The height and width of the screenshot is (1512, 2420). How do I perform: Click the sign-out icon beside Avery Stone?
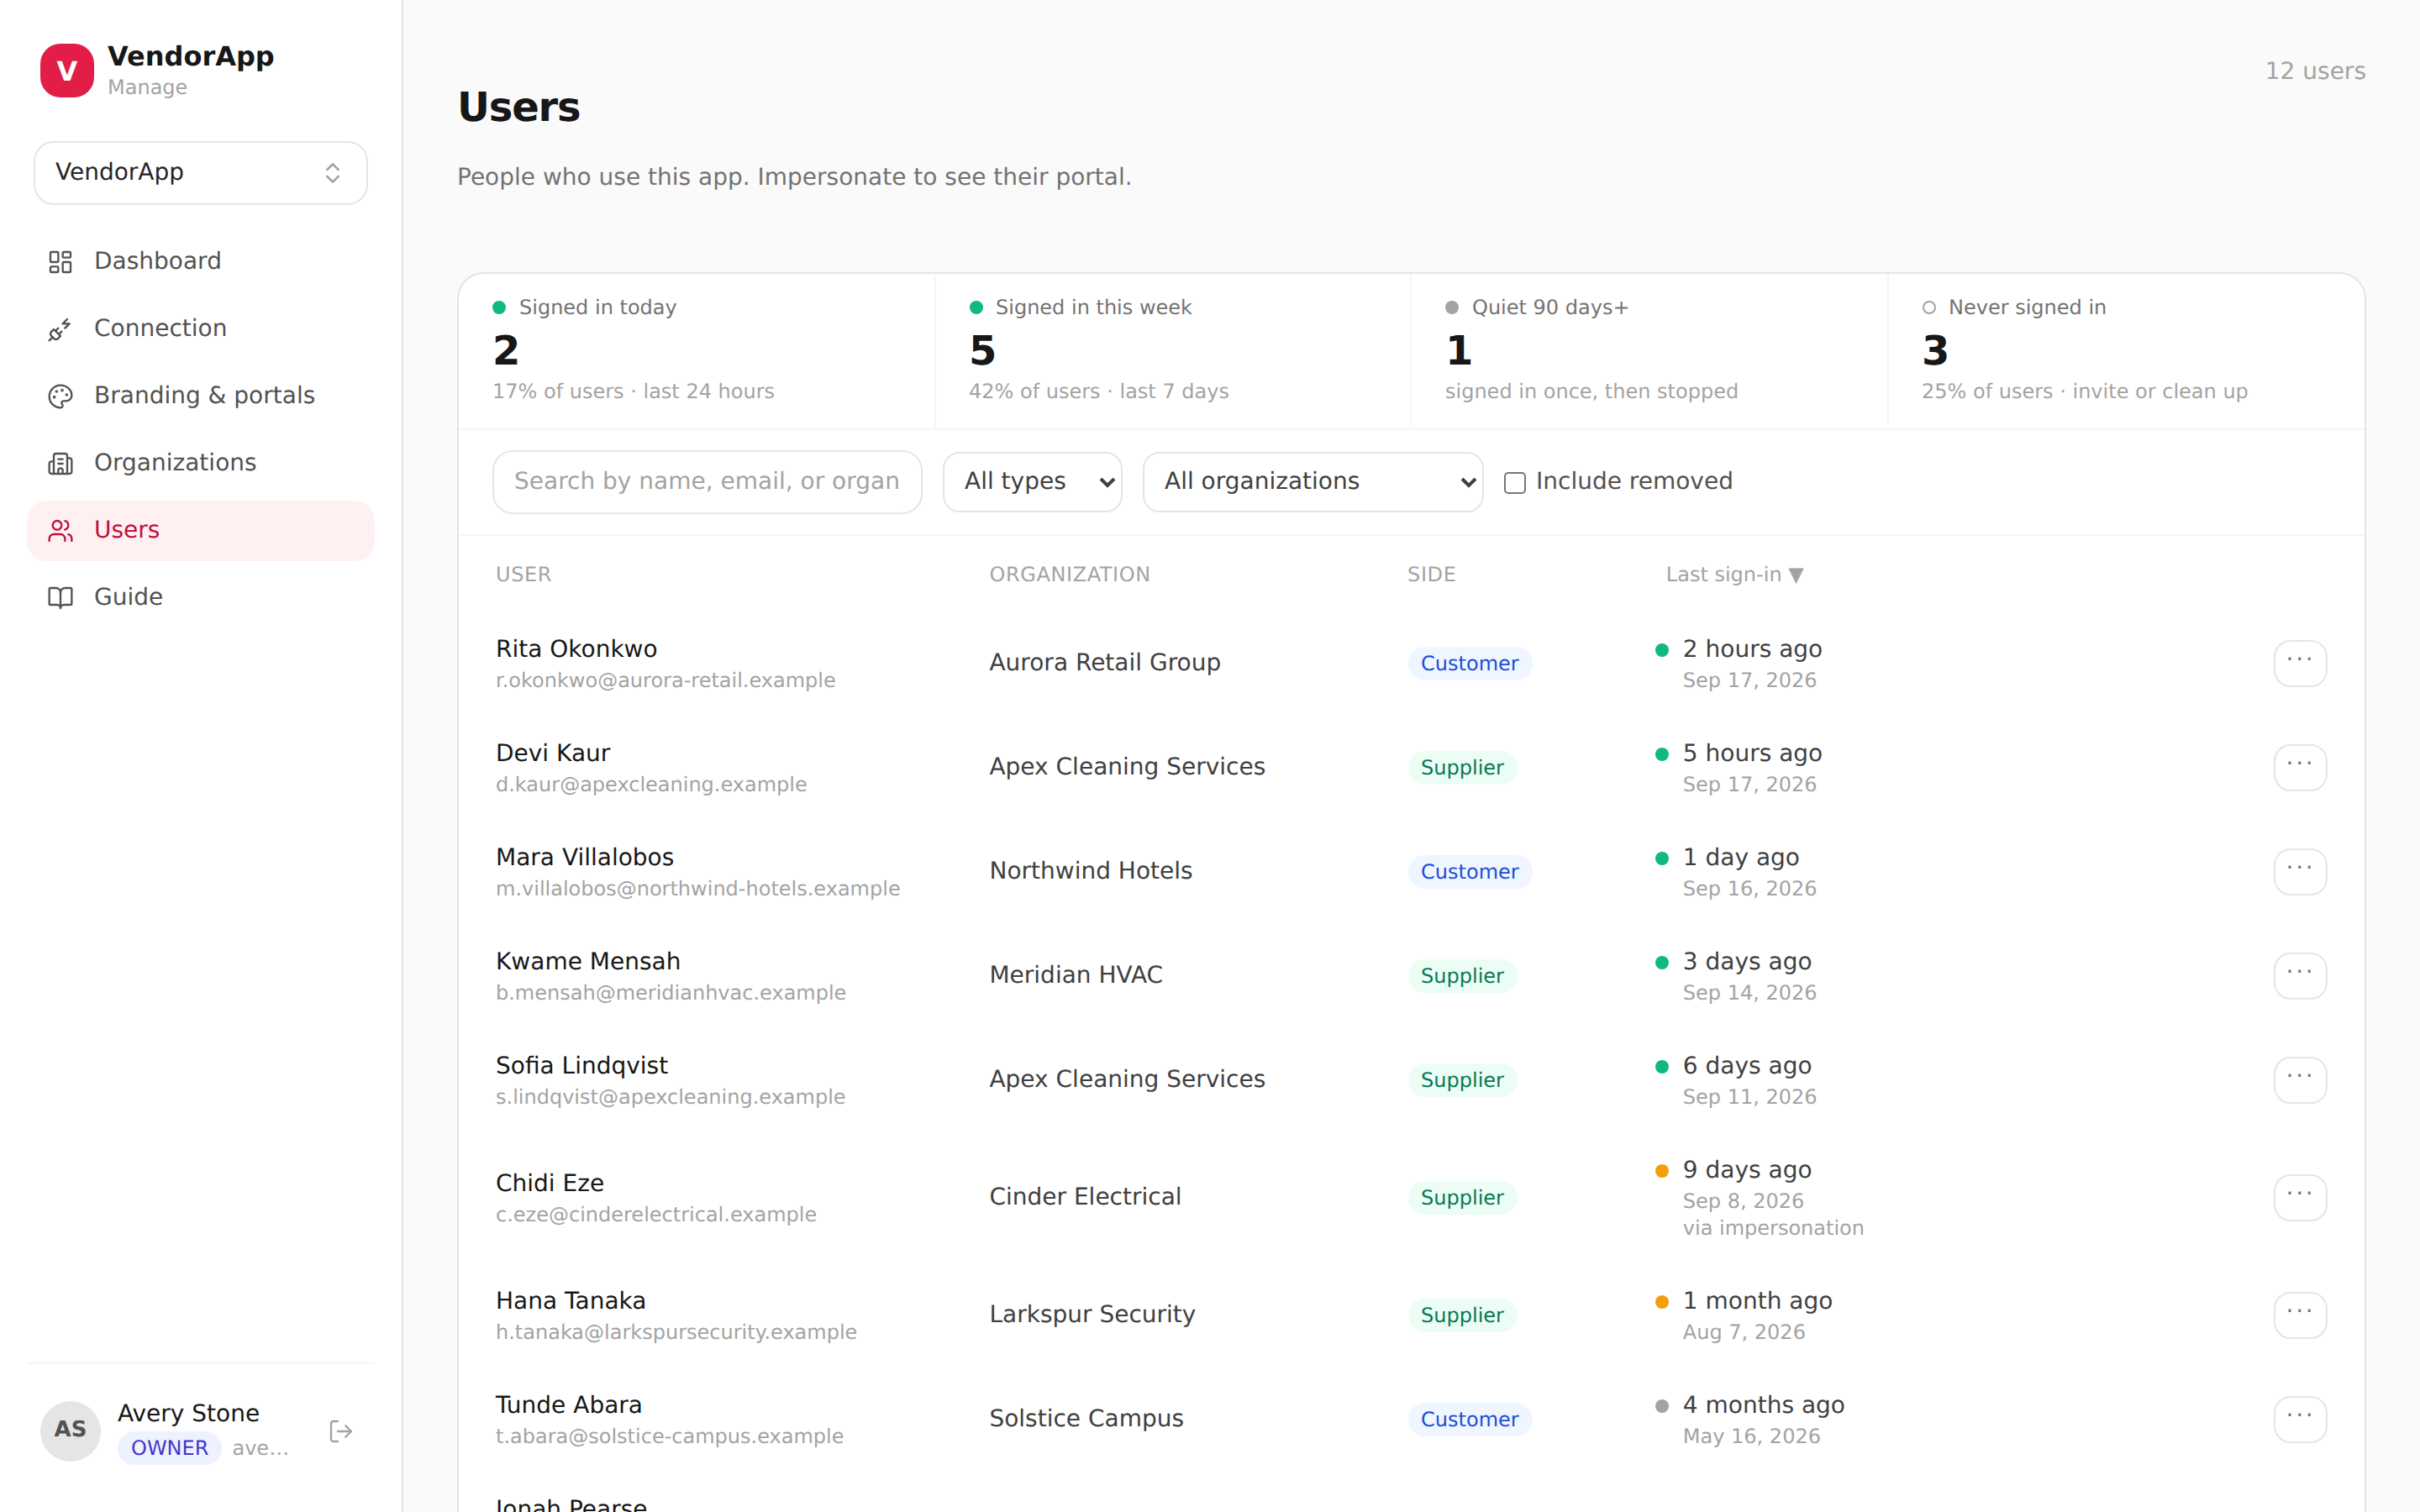[x=341, y=1431]
